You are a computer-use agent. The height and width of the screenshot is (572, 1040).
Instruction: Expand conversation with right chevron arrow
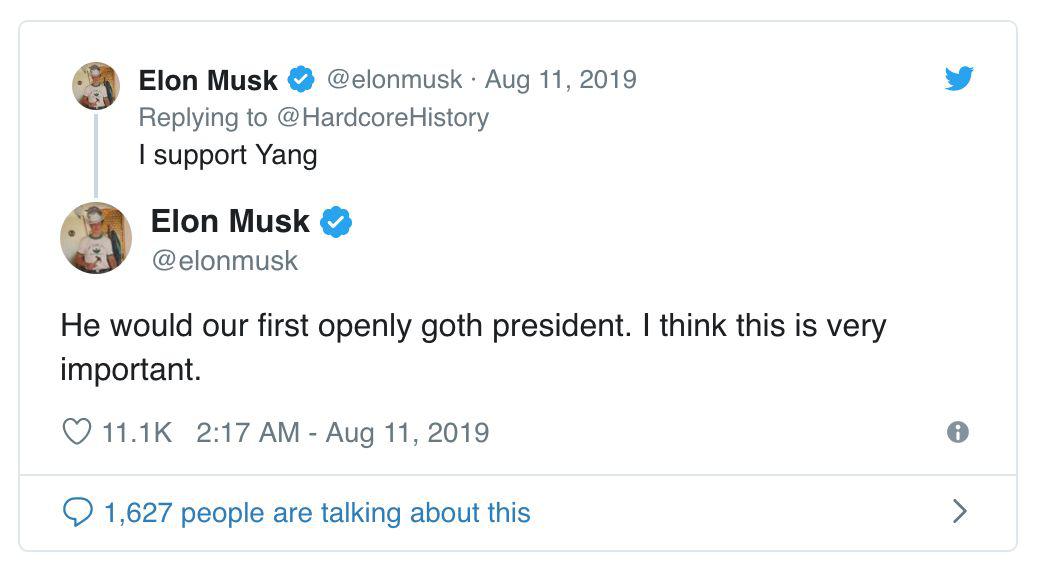click(960, 512)
